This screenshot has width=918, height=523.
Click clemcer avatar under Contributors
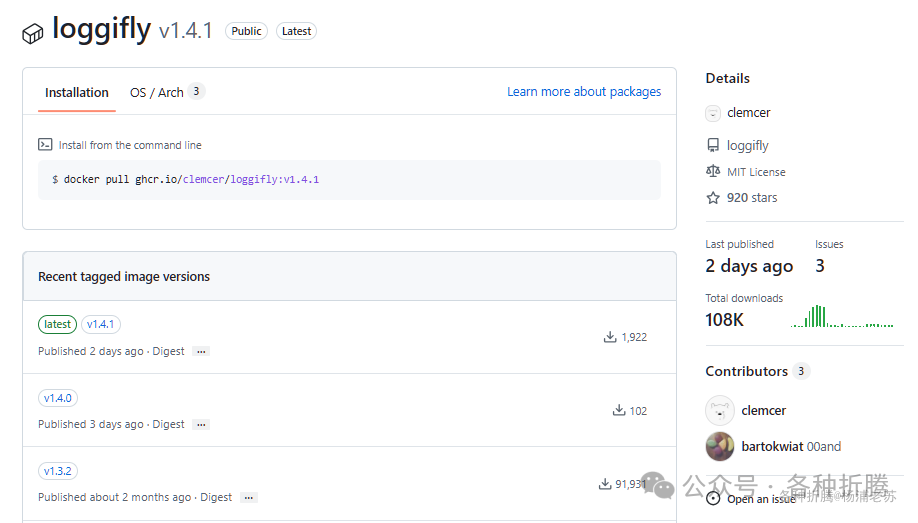pos(720,411)
